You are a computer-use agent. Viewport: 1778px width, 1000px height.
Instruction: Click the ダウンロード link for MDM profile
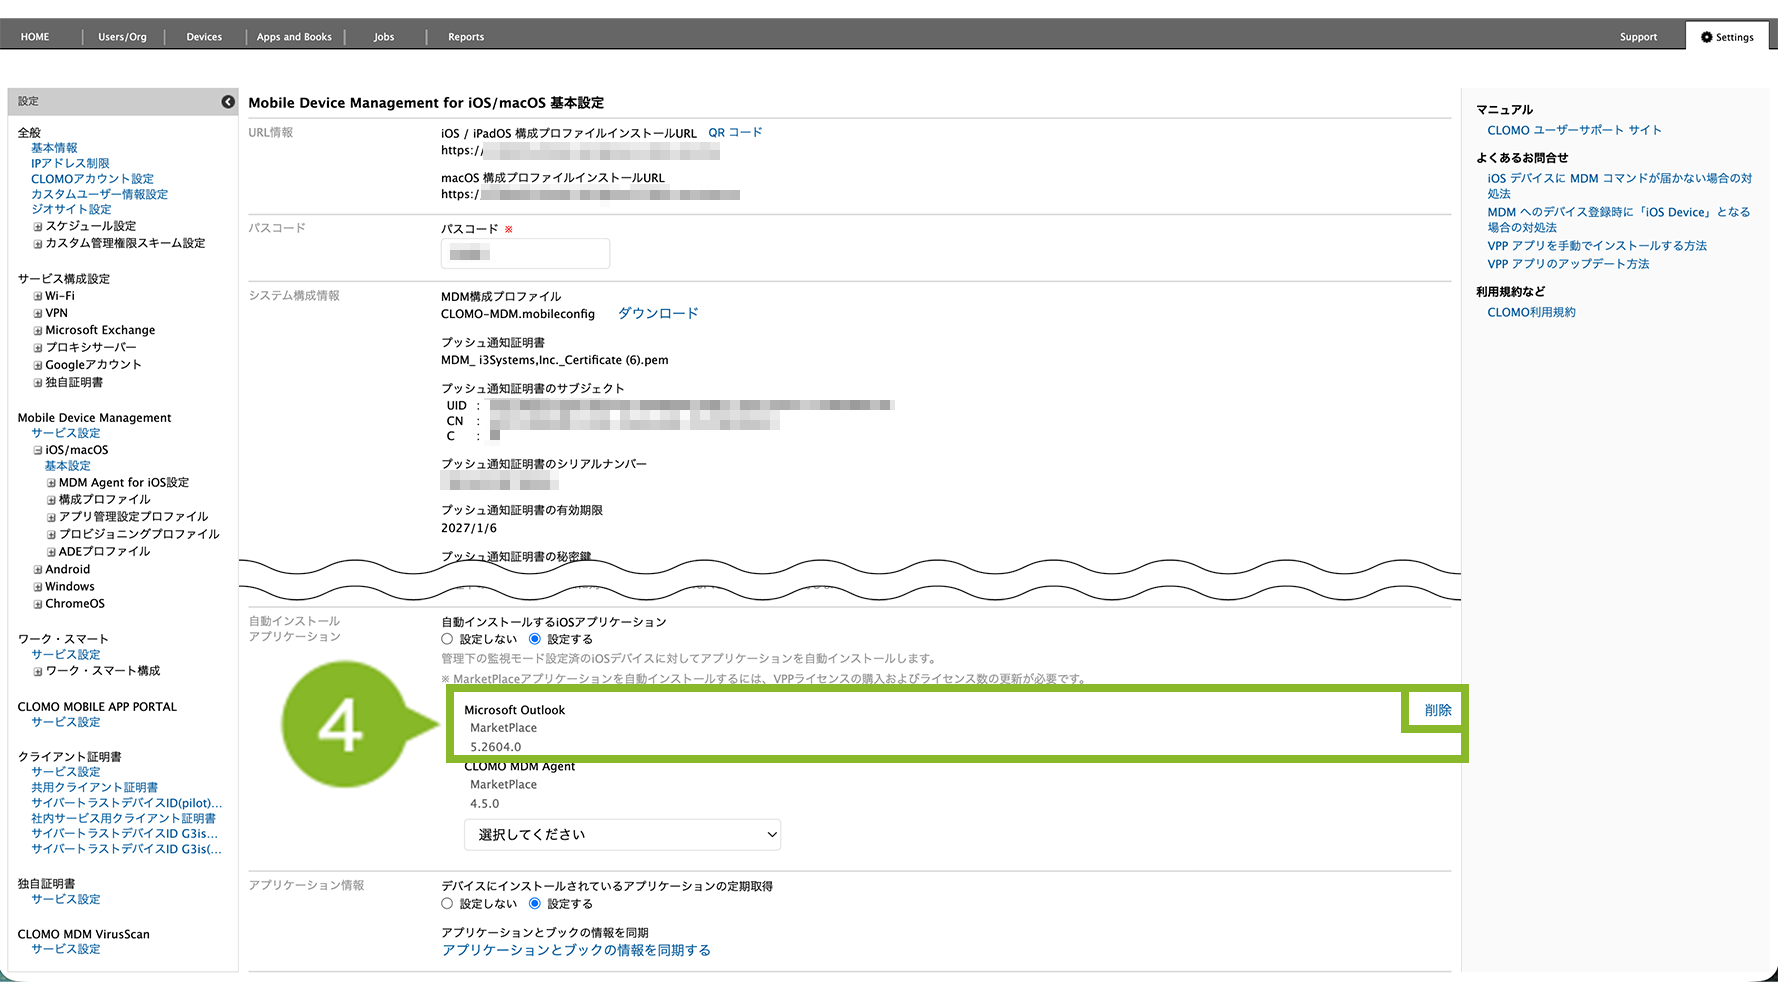(657, 314)
